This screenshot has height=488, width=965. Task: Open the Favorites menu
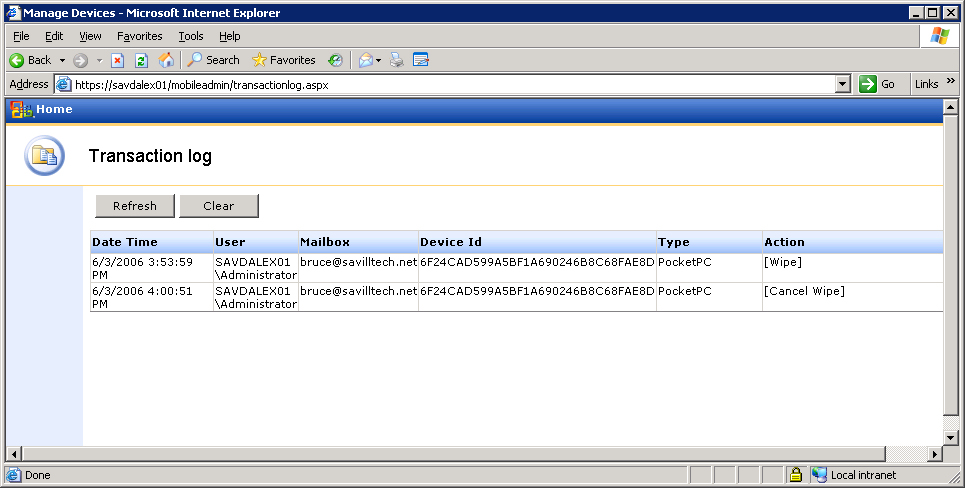[x=140, y=36]
